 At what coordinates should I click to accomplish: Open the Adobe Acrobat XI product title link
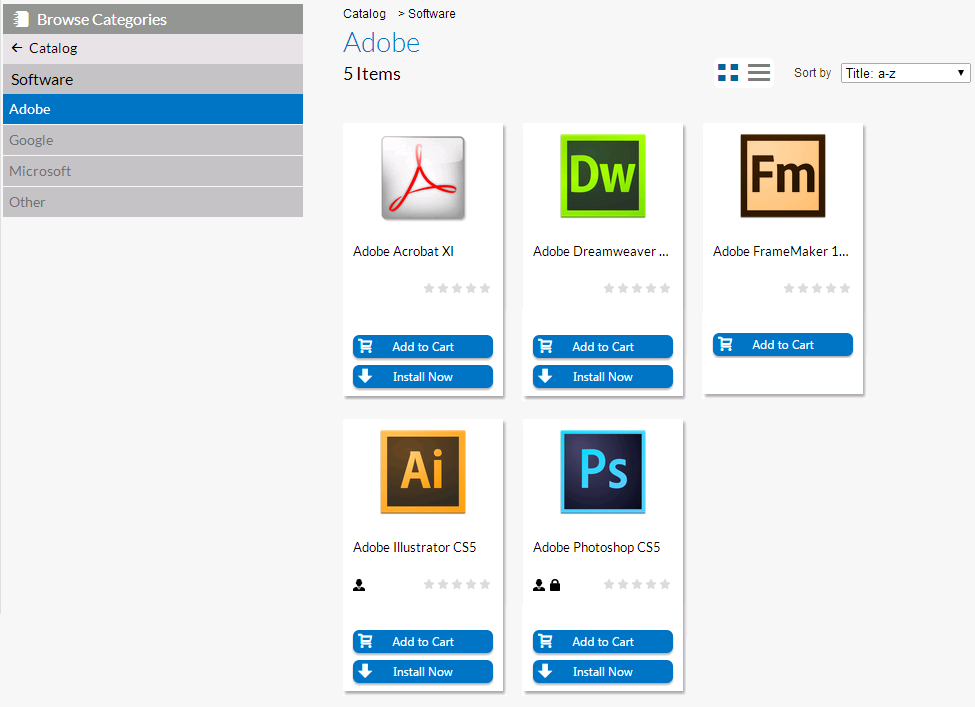click(x=403, y=251)
